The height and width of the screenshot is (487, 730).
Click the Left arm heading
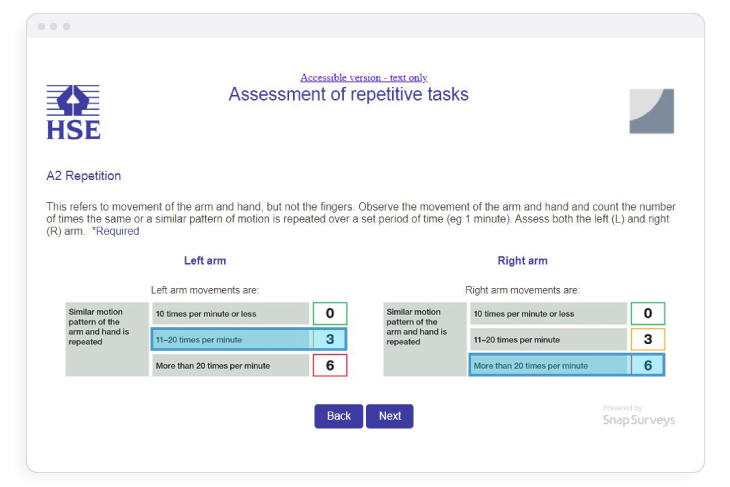click(x=205, y=261)
